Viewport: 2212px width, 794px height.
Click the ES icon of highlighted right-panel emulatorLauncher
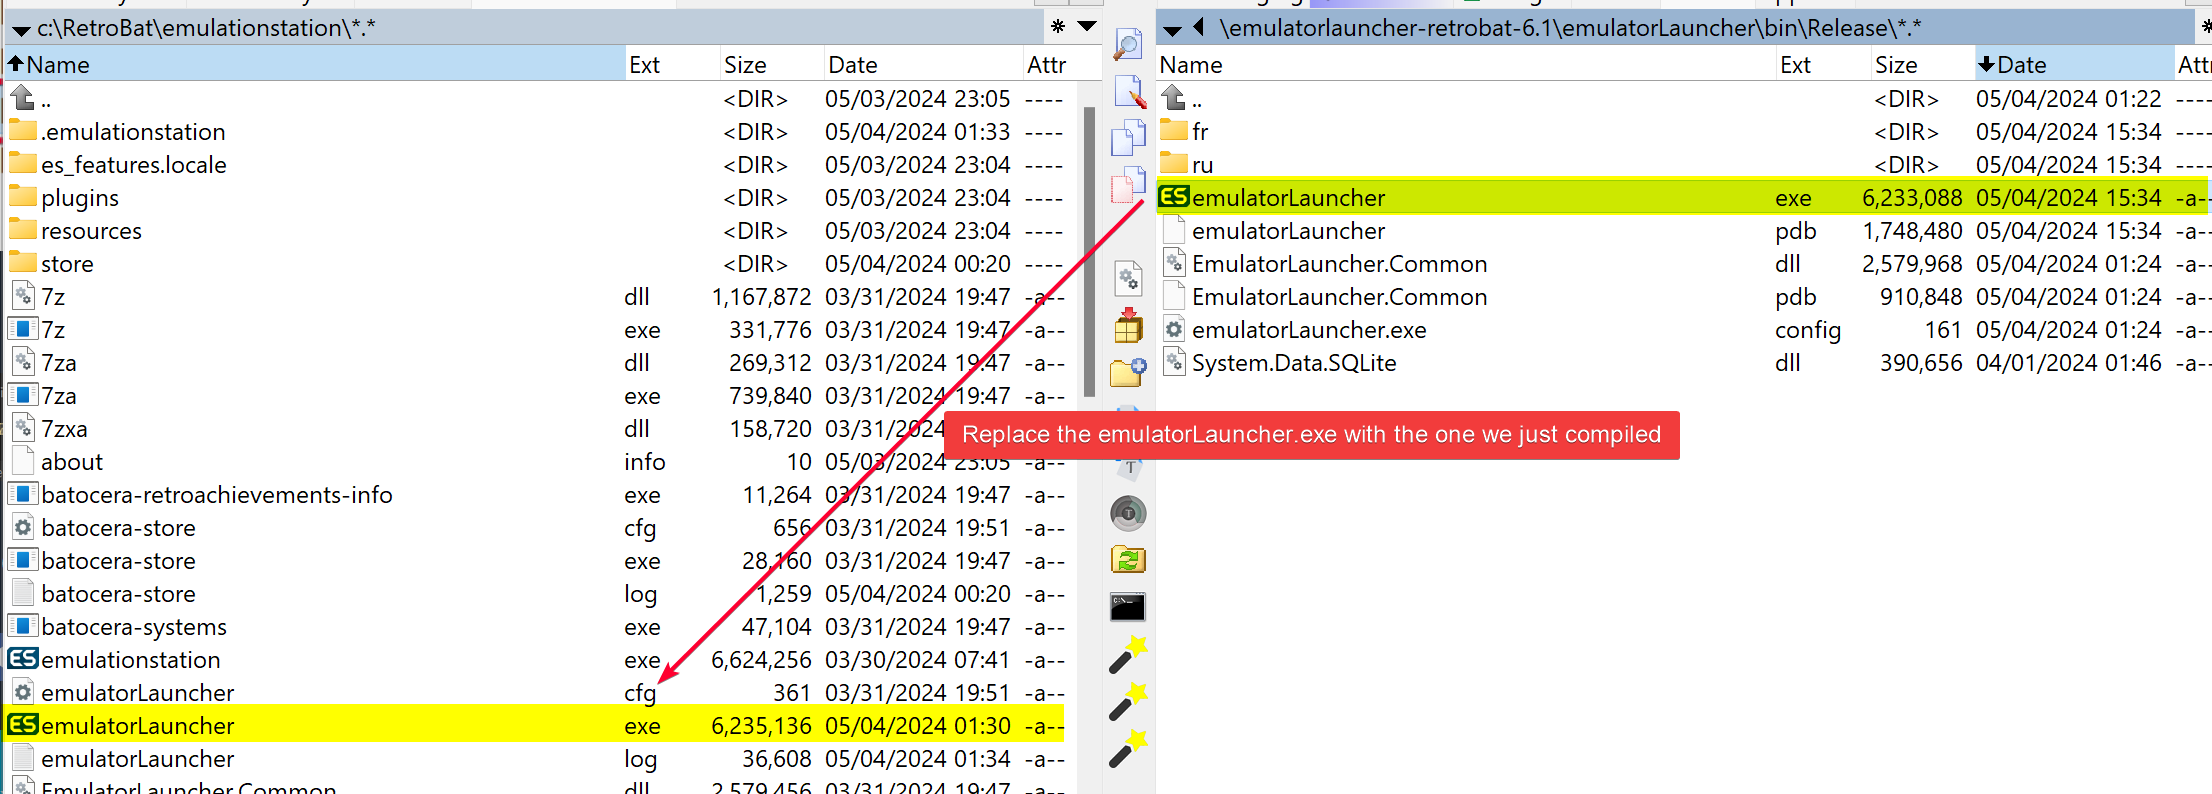tap(1174, 197)
